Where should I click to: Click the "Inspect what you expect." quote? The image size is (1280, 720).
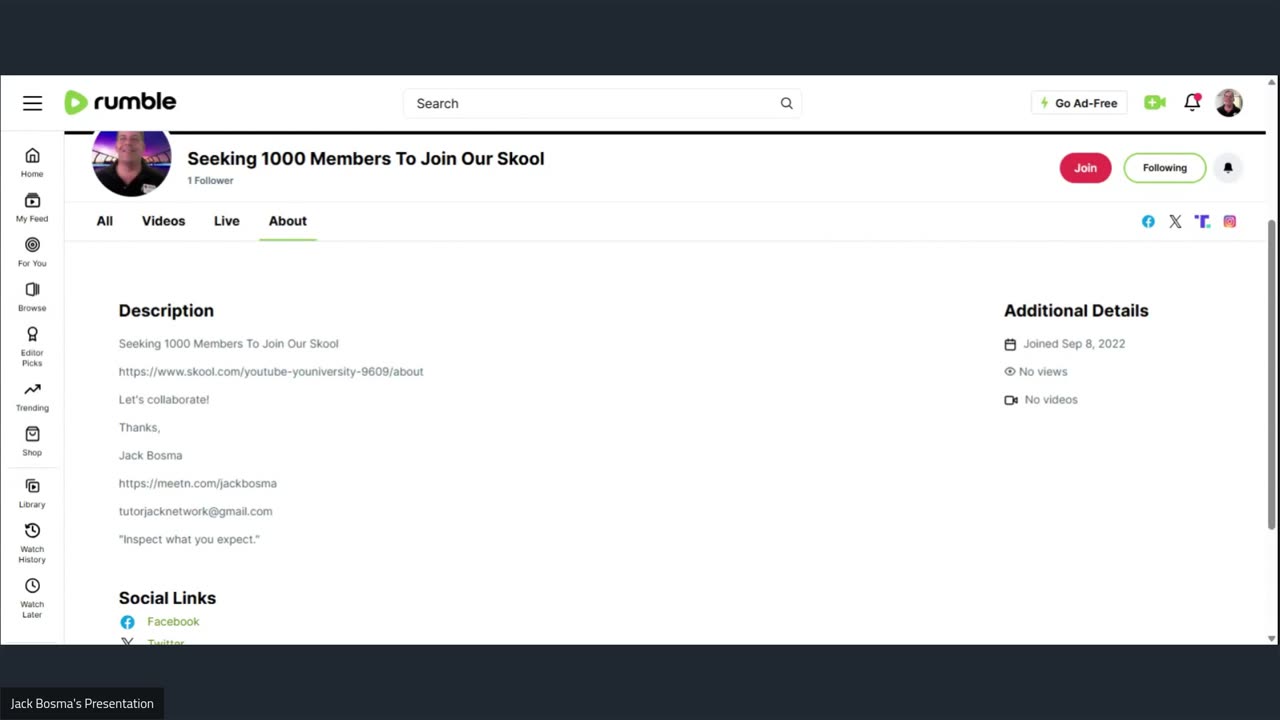click(x=189, y=540)
